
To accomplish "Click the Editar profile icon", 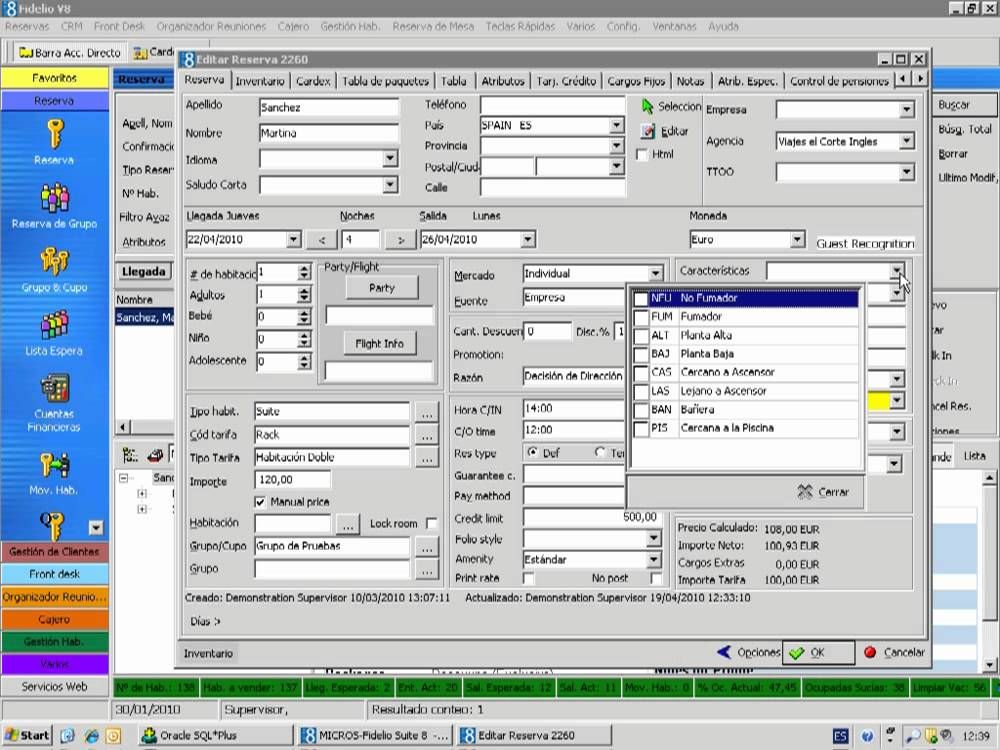I will [x=648, y=131].
